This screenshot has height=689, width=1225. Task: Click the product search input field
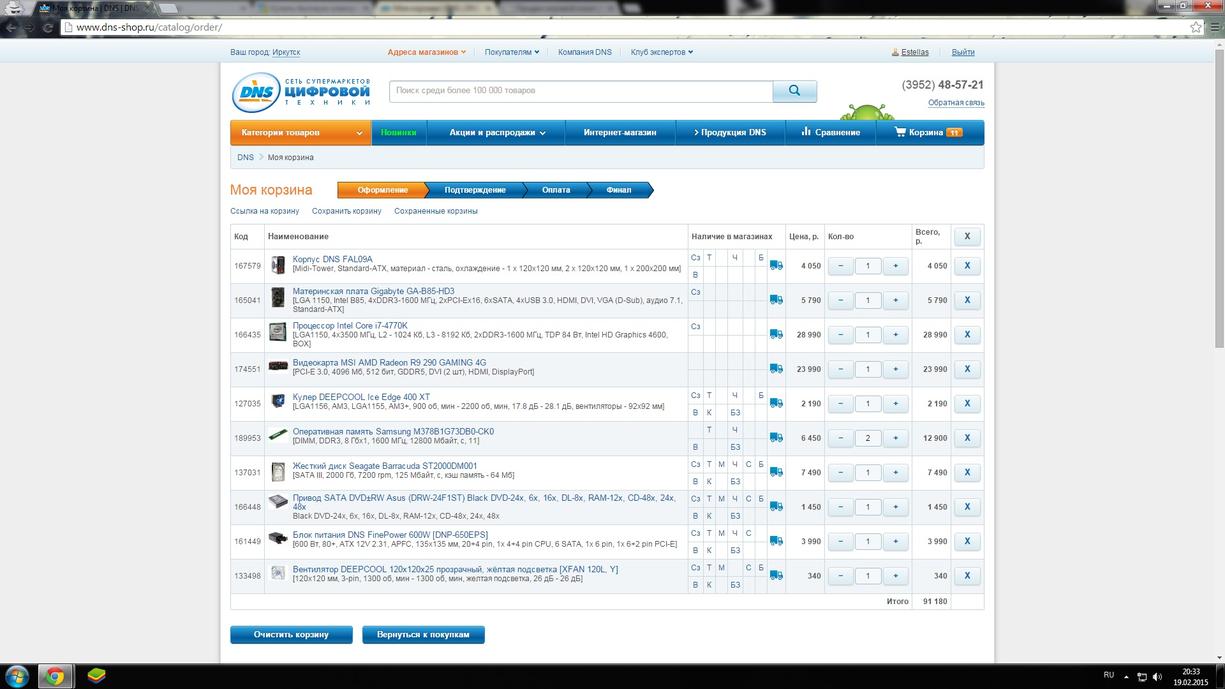[x=581, y=91]
